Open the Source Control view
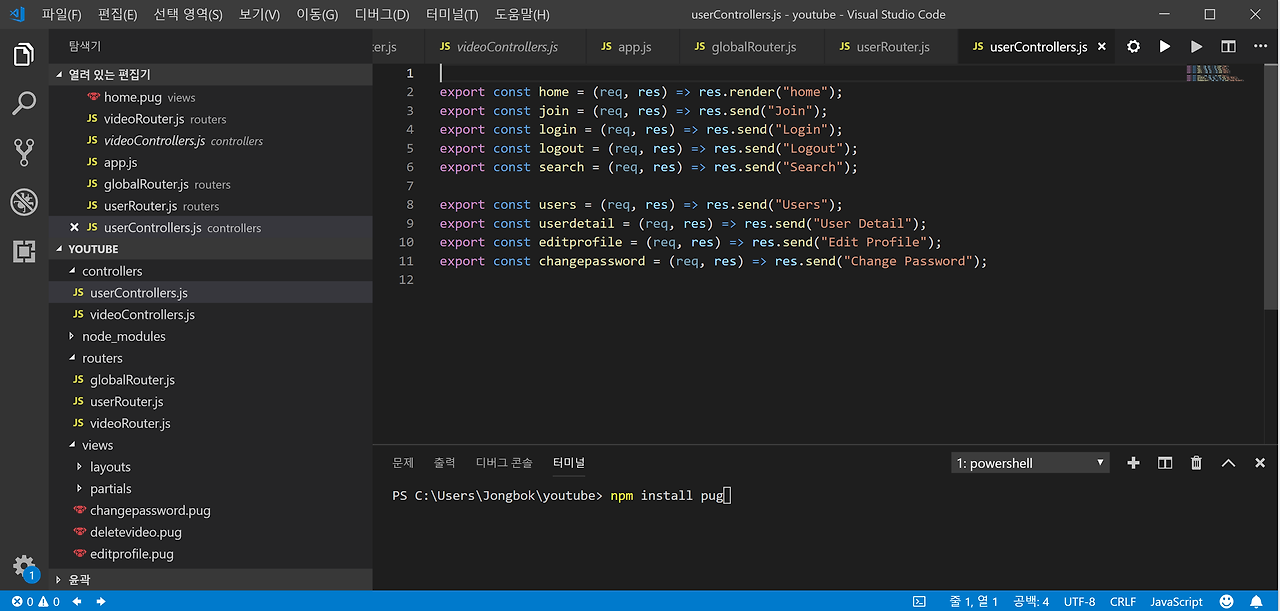This screenshot has height=611, width=1280. 24,152
